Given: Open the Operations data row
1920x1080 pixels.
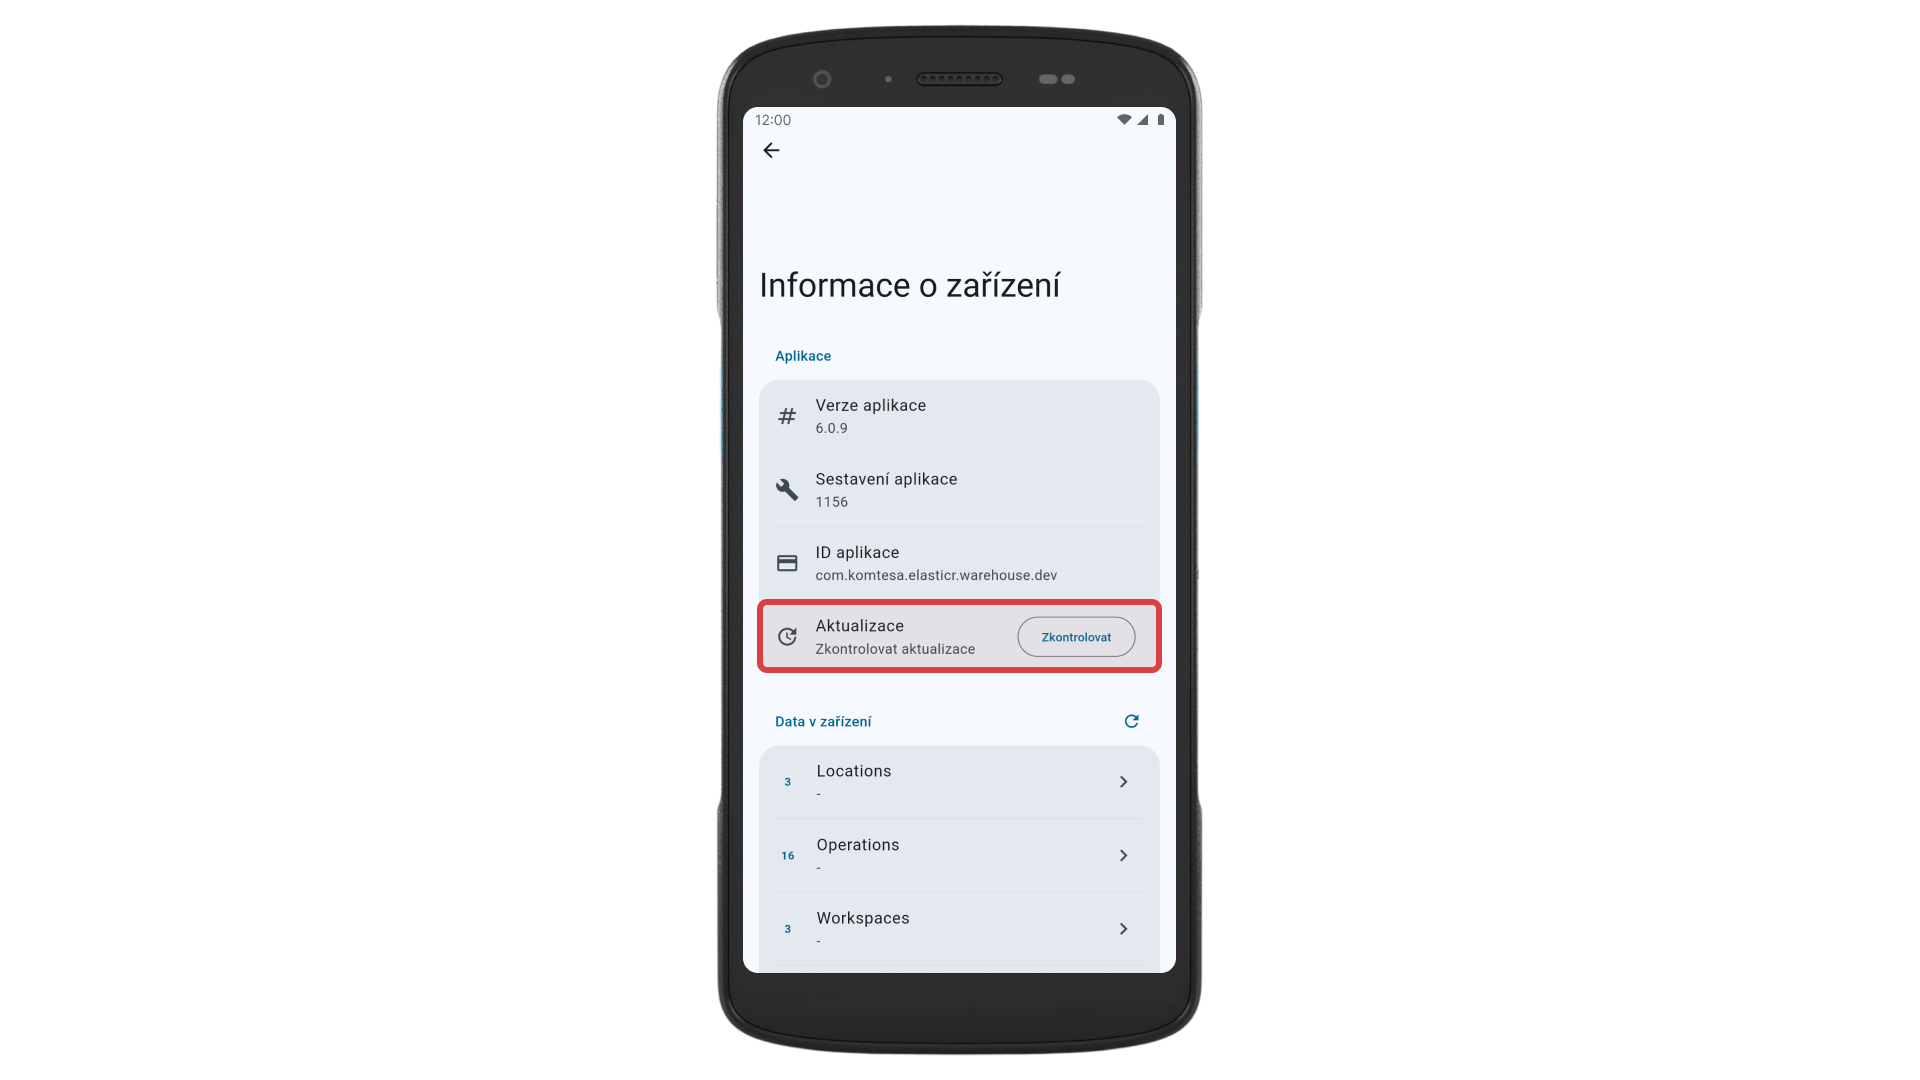Looking at the screenshot, I should (x=959, y=855).
